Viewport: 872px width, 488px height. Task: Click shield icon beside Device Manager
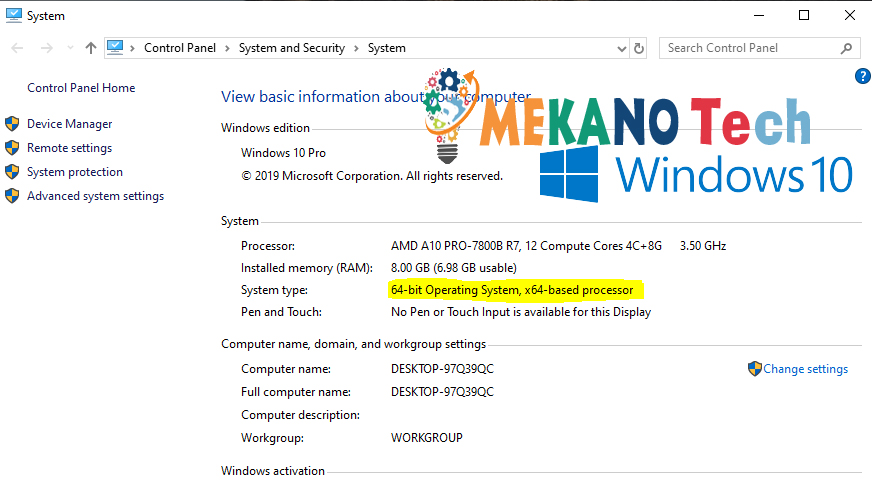click(12, 123)
